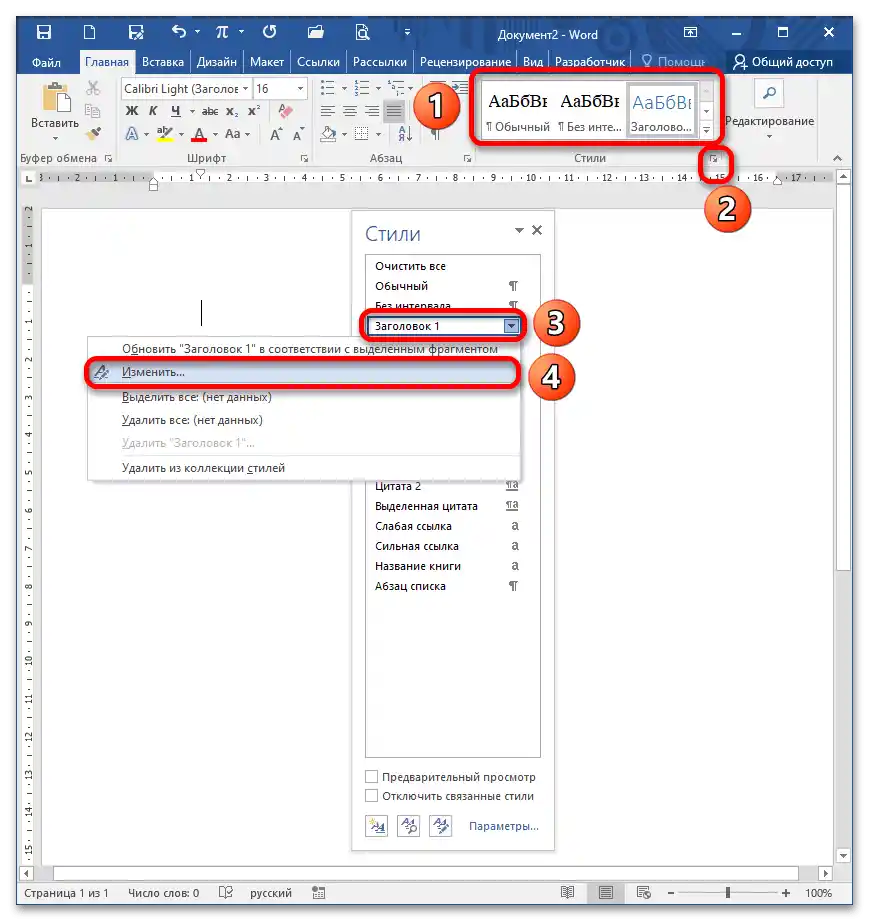Undo the last action
Screen dimensions: 869x921
pyautogui.click(x=179, y=32)
